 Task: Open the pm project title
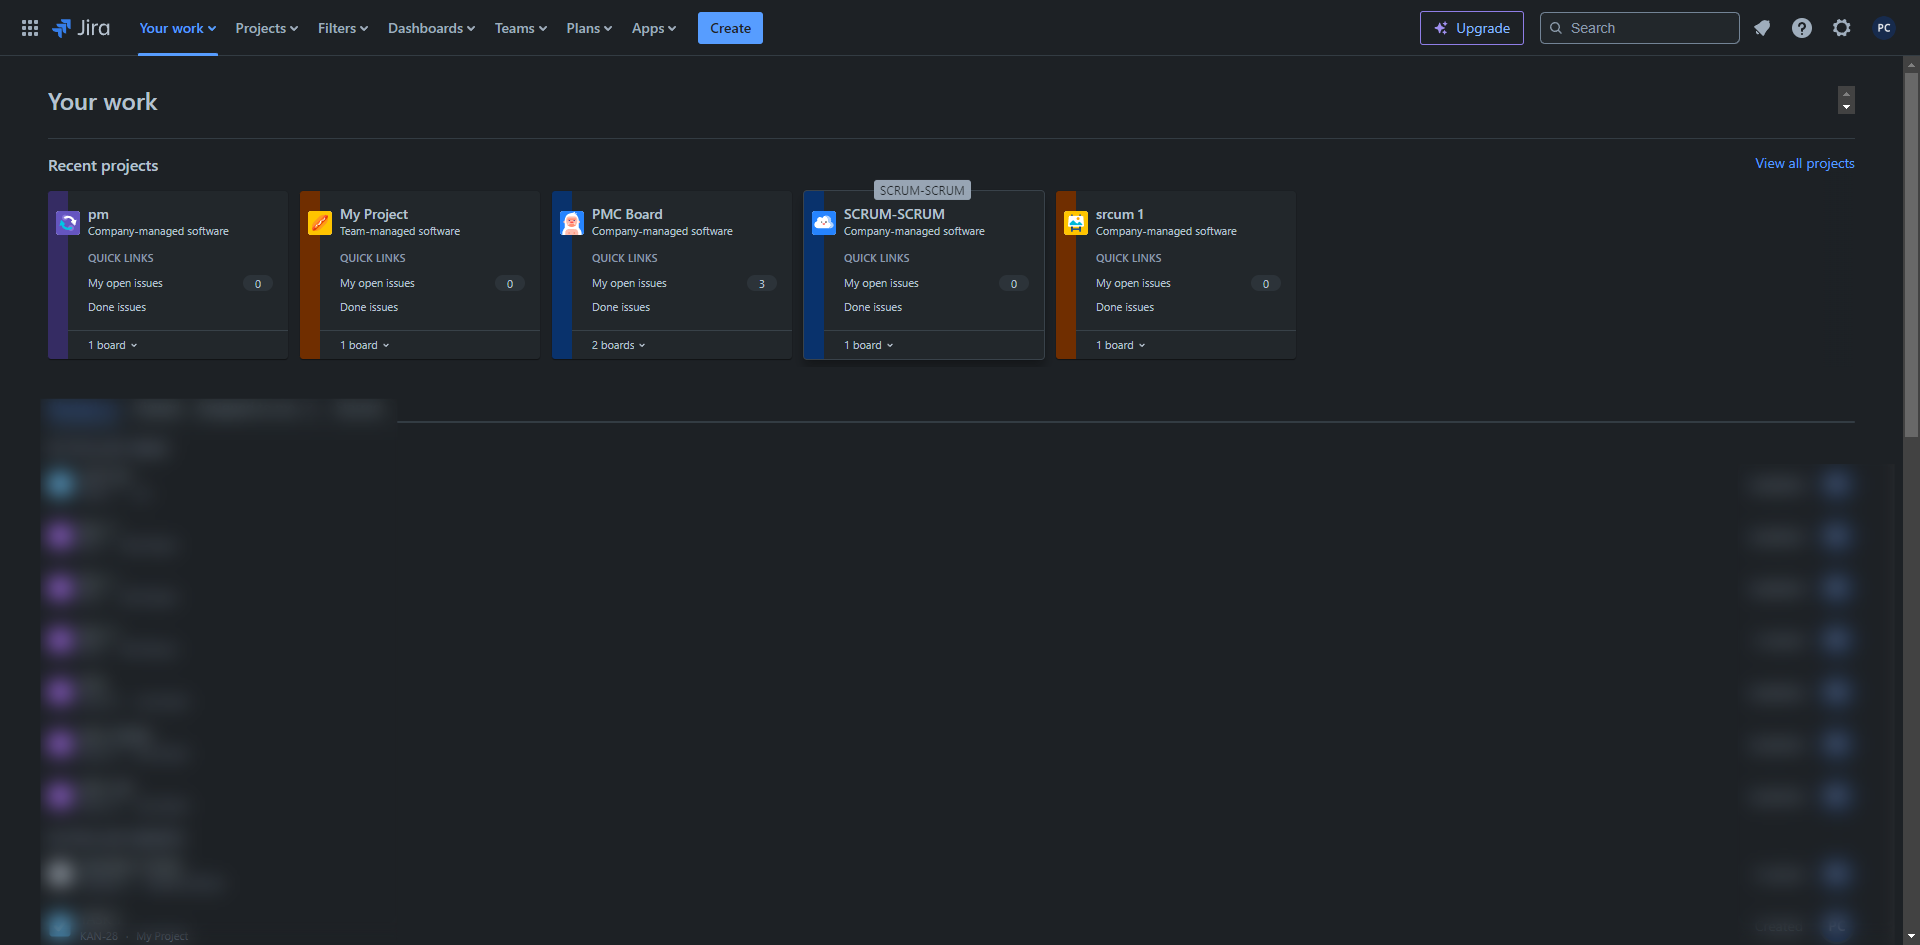(x=98, y=214)
